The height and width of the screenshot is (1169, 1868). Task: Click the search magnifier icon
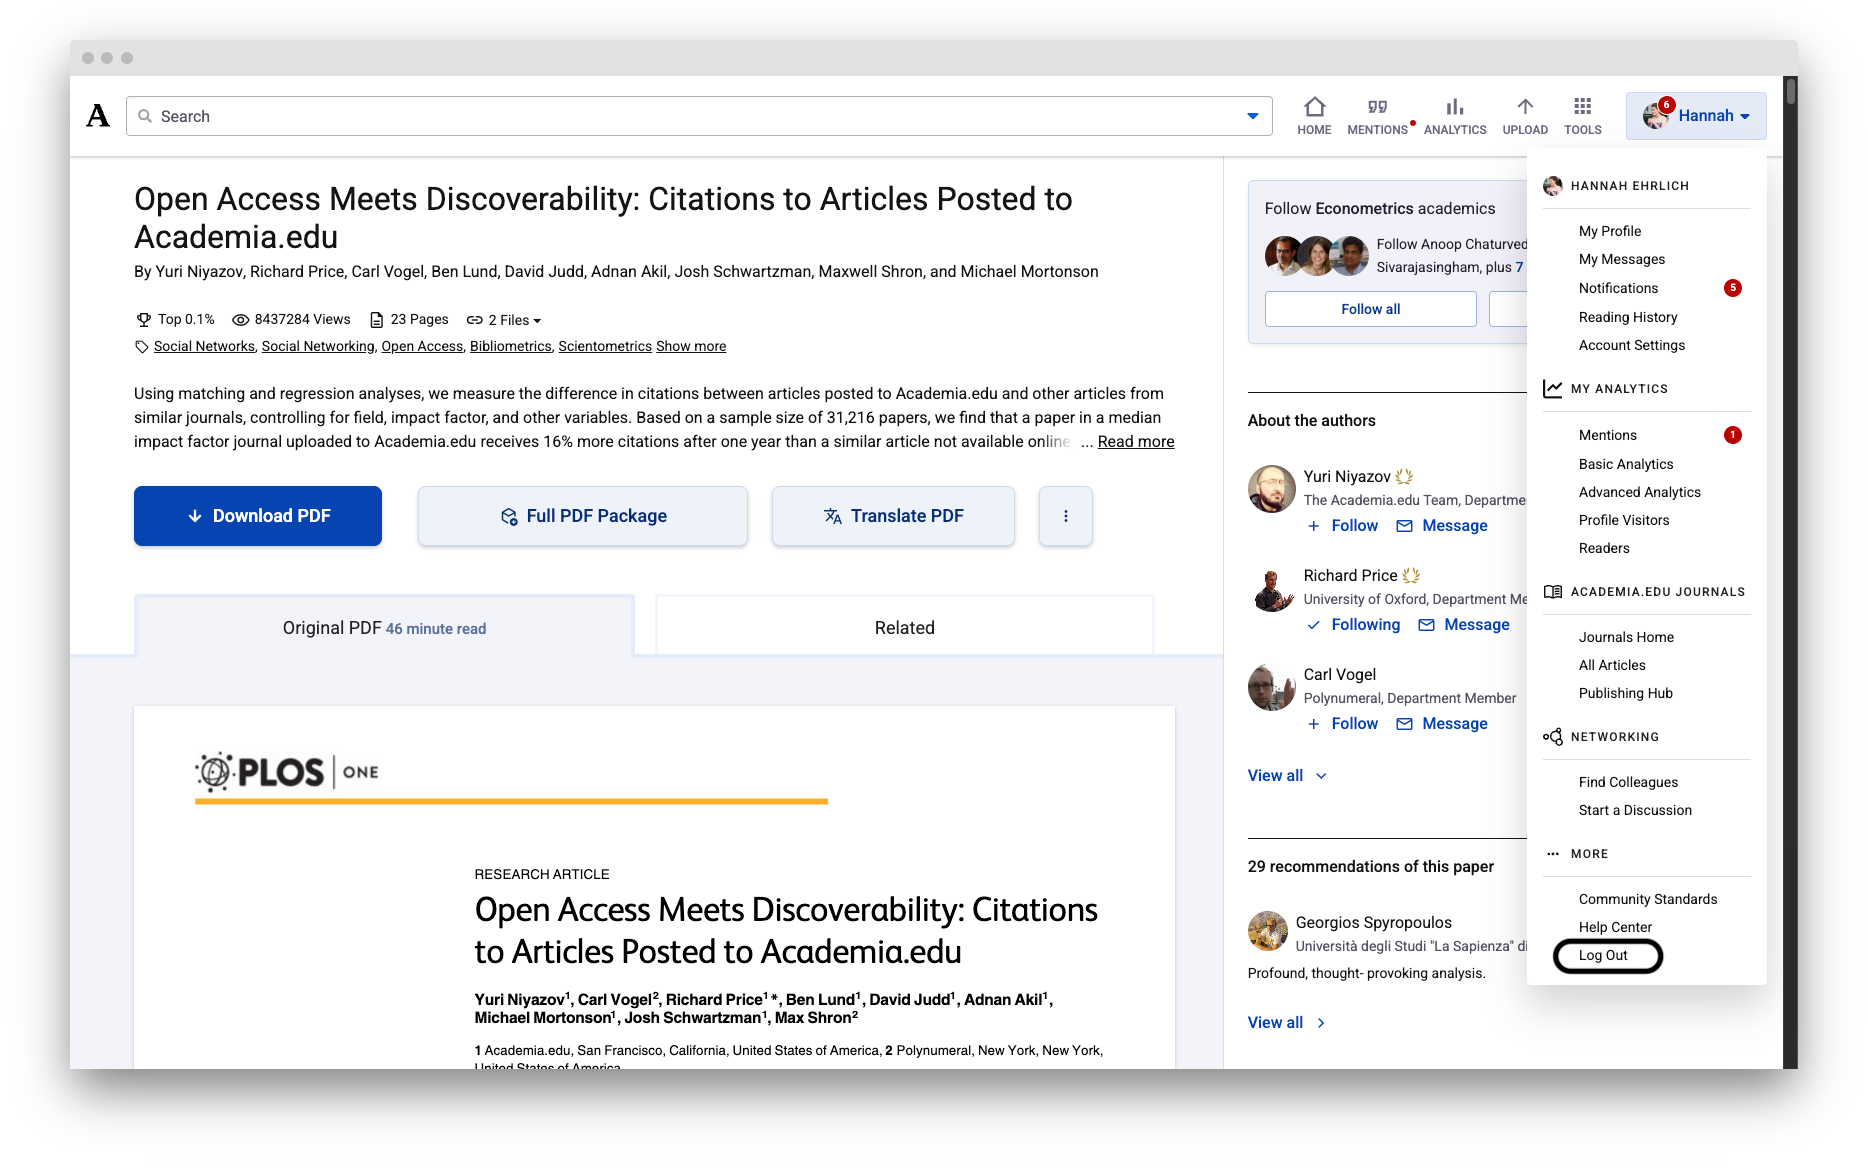pyautogui.click(x=145, y=116)
